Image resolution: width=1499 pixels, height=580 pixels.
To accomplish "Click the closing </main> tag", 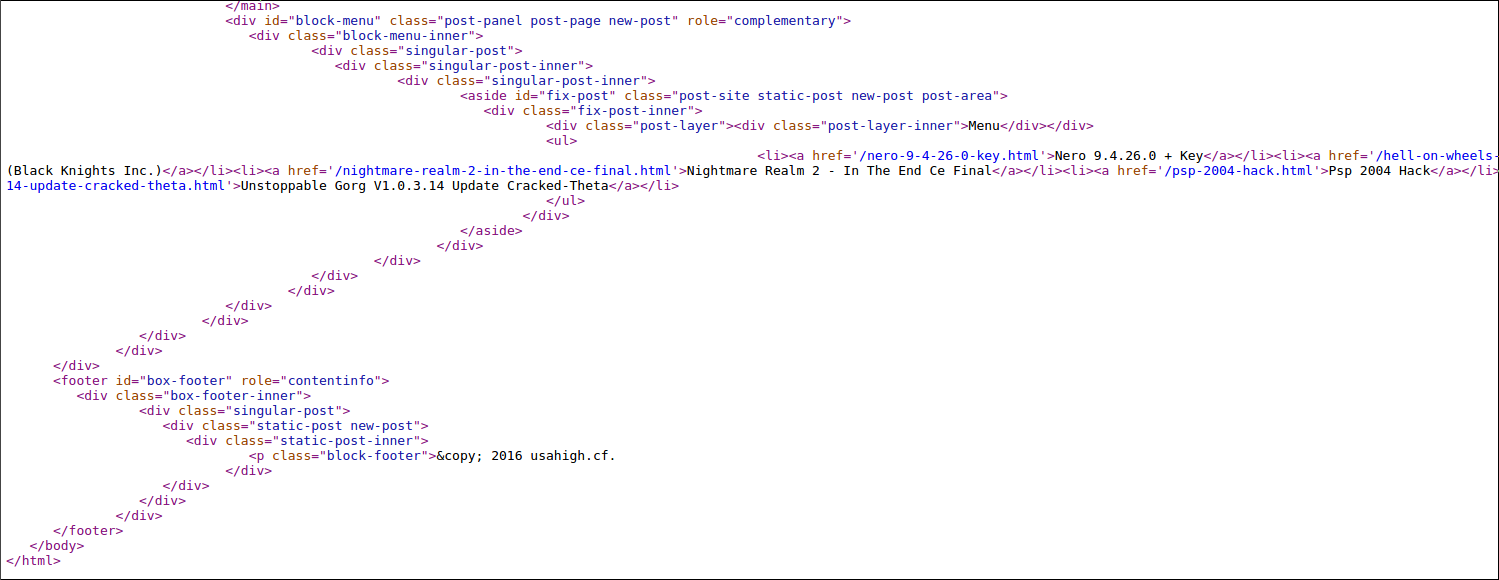I will pyautogui.click(x=252, y=6).
